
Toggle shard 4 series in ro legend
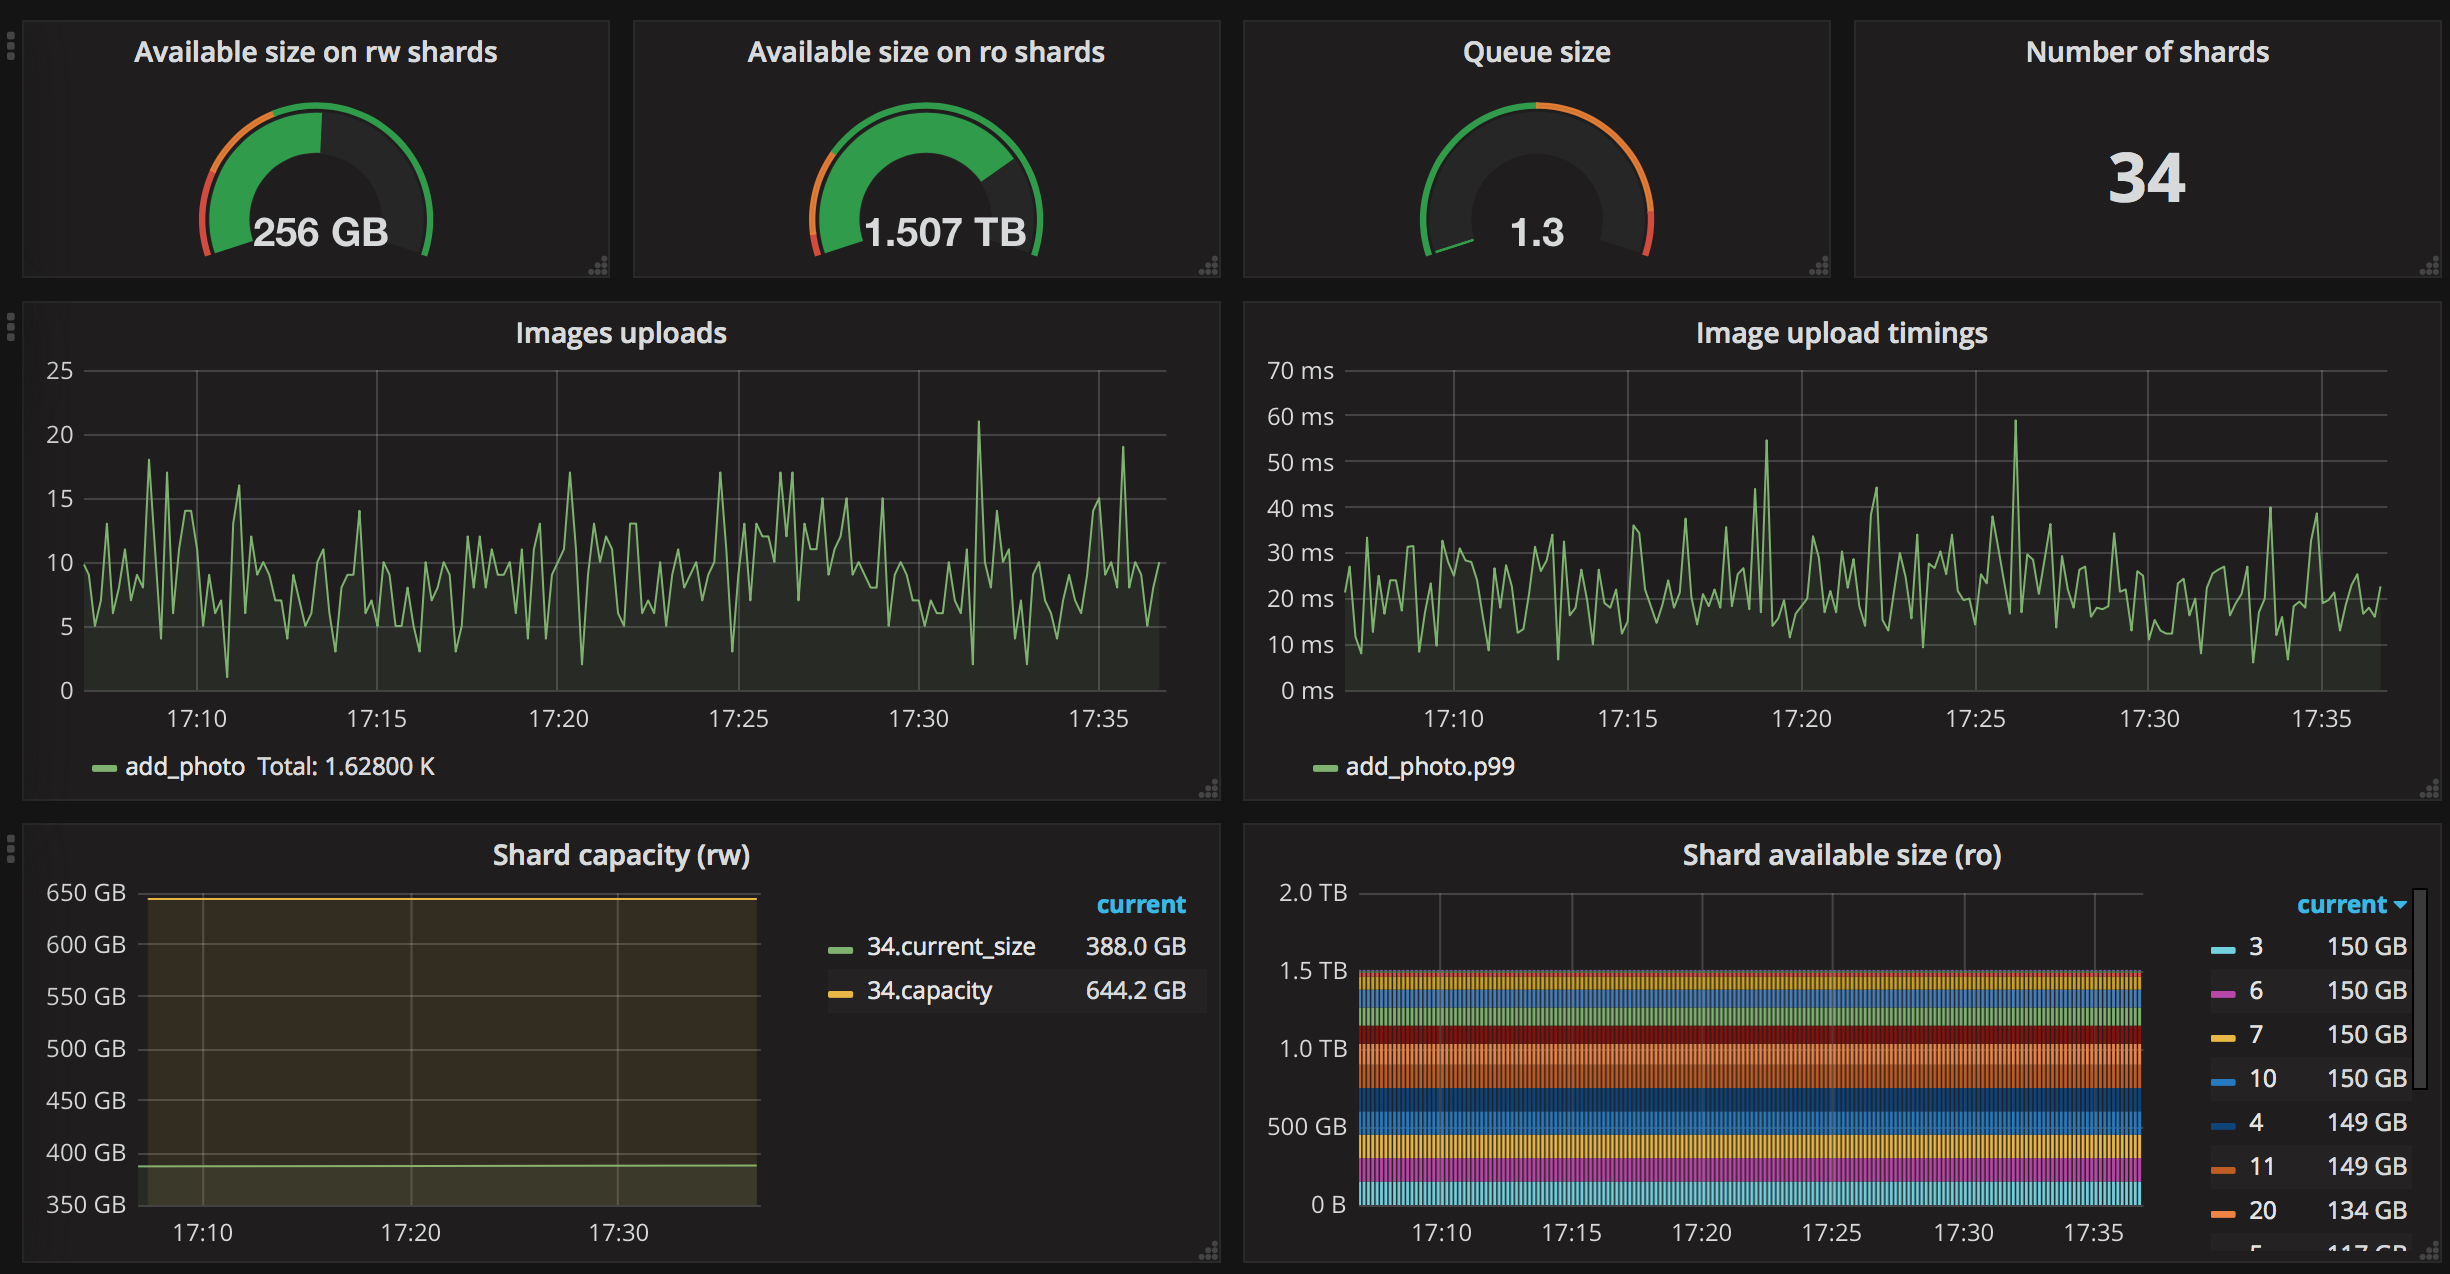(x=2256, y=1123)
